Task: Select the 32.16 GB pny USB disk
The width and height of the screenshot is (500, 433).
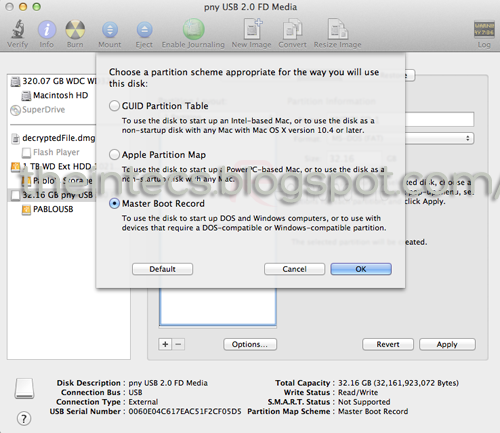Action: tap(52, 195)
